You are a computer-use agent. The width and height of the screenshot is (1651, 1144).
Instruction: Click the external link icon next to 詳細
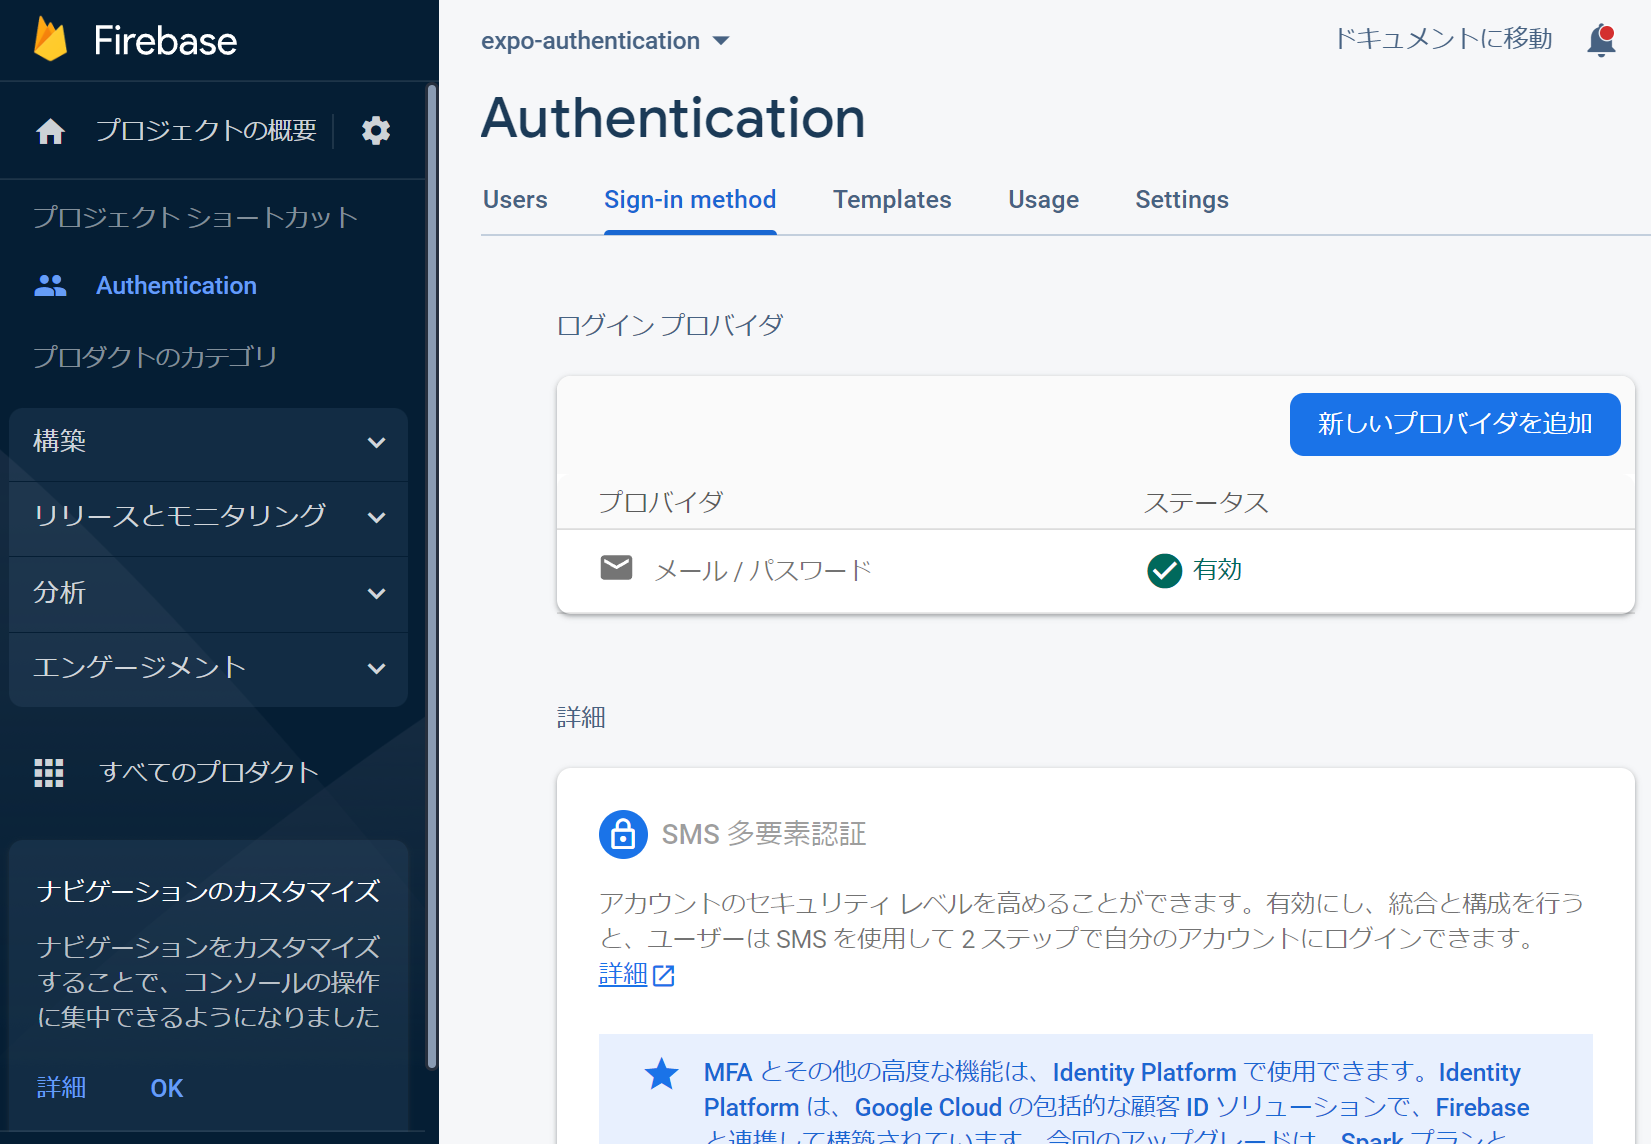pyautogui.click(x=664, y=976)
